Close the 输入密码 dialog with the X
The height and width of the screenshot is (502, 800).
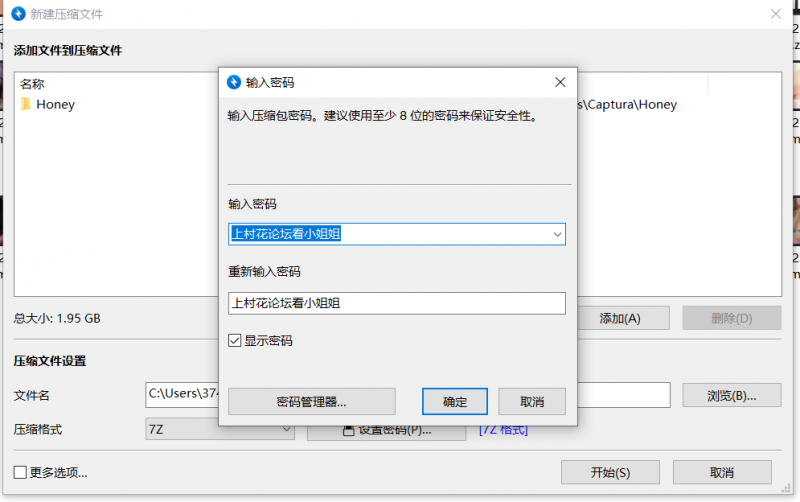(560, 82)
